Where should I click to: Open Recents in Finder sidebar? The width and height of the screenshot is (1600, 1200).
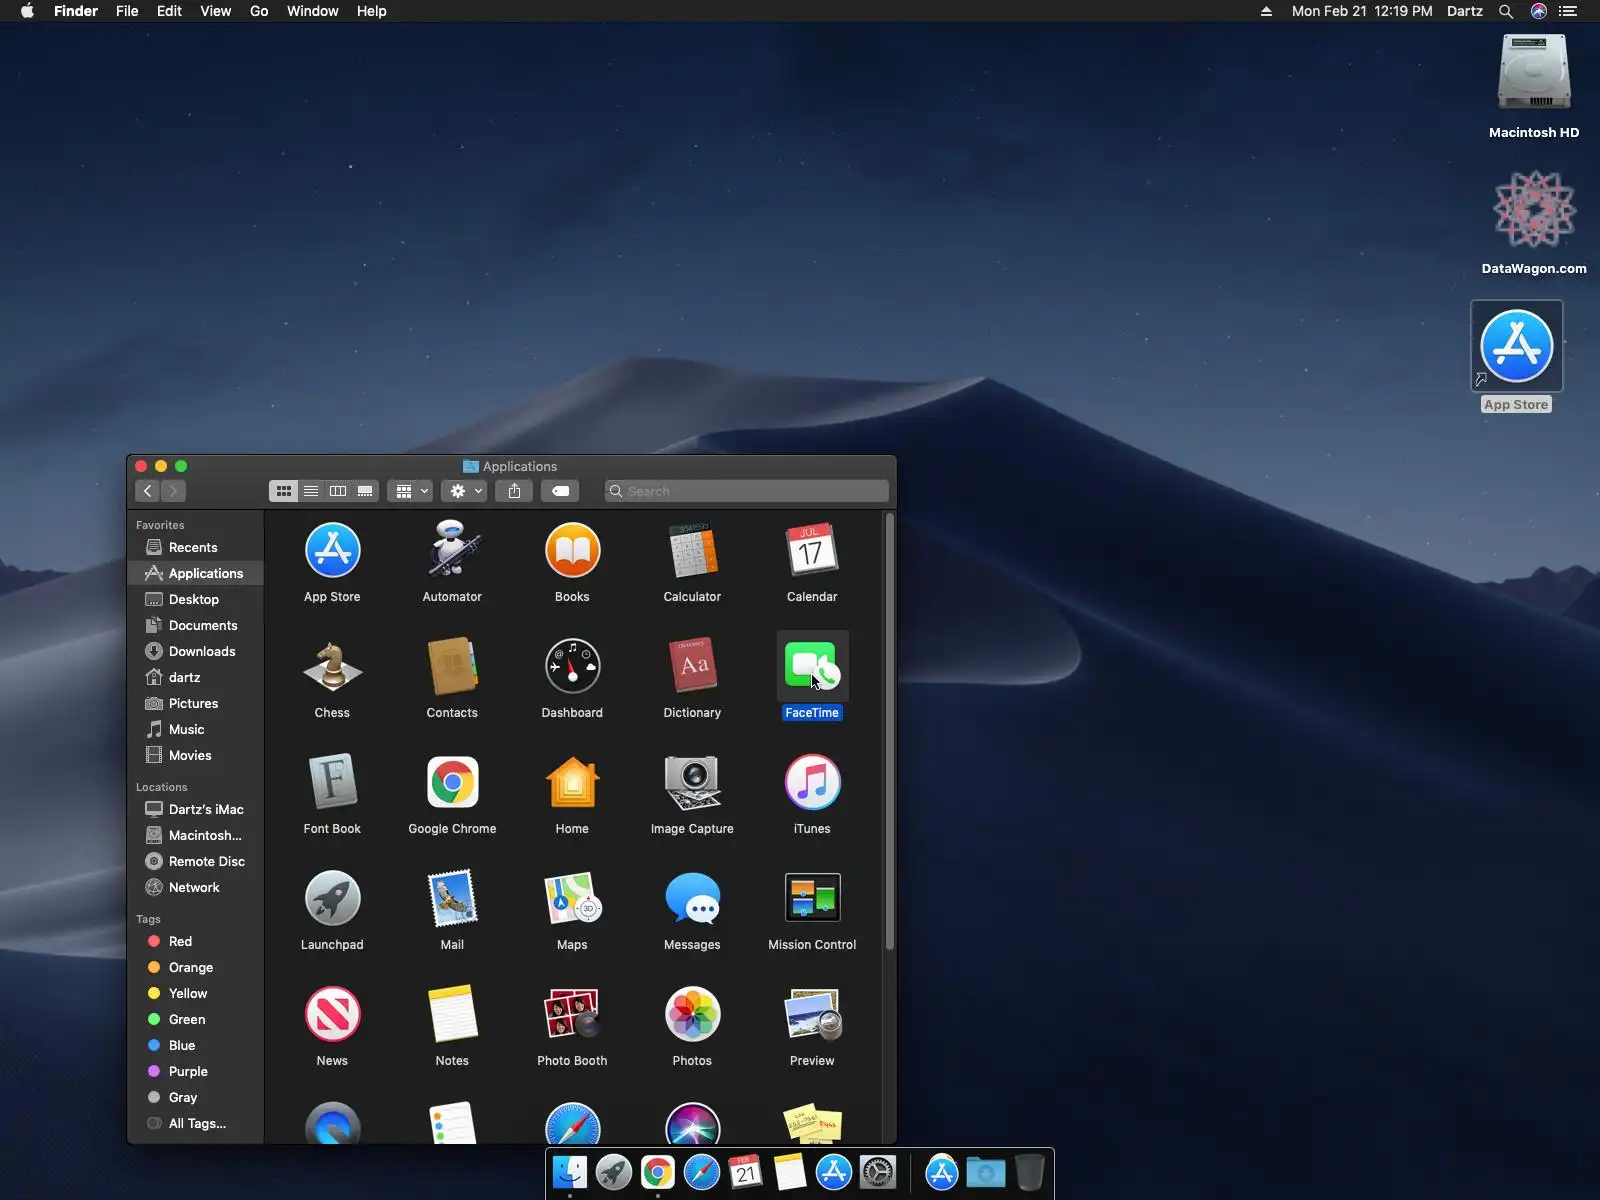click(195, 547)
